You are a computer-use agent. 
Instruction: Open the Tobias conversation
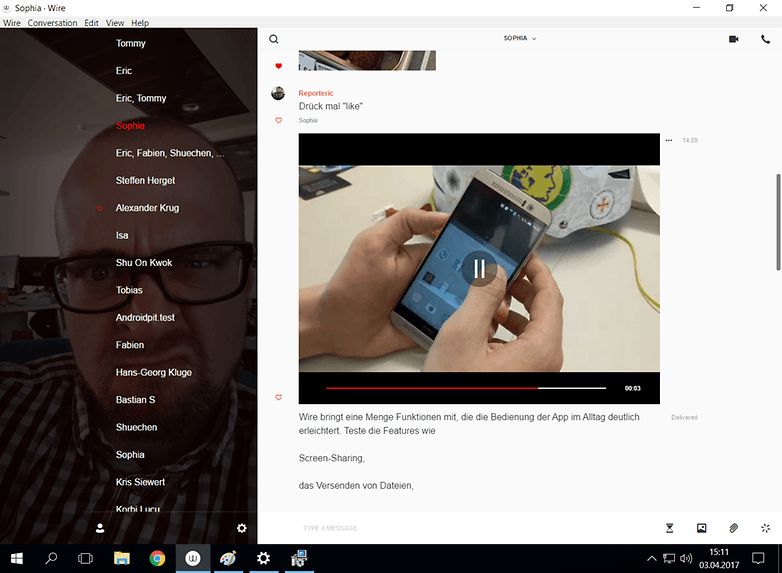click(129, 290)
